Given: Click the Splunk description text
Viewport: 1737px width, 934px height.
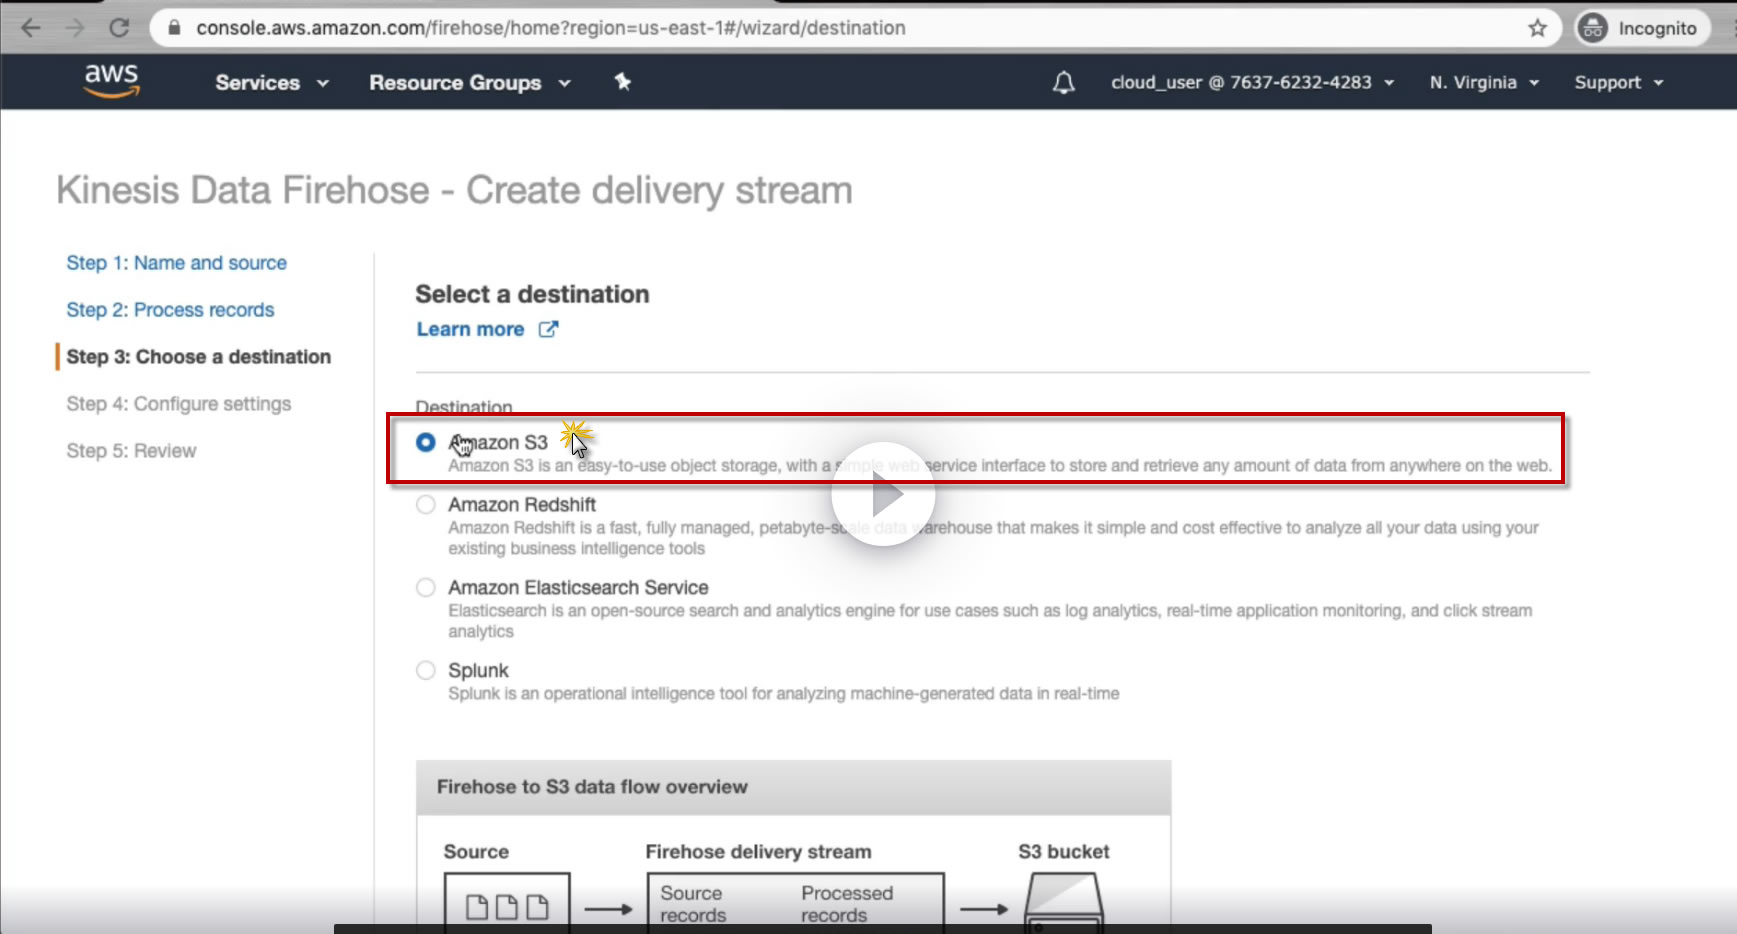Looking at the screenshot, I should click(784, 694).
